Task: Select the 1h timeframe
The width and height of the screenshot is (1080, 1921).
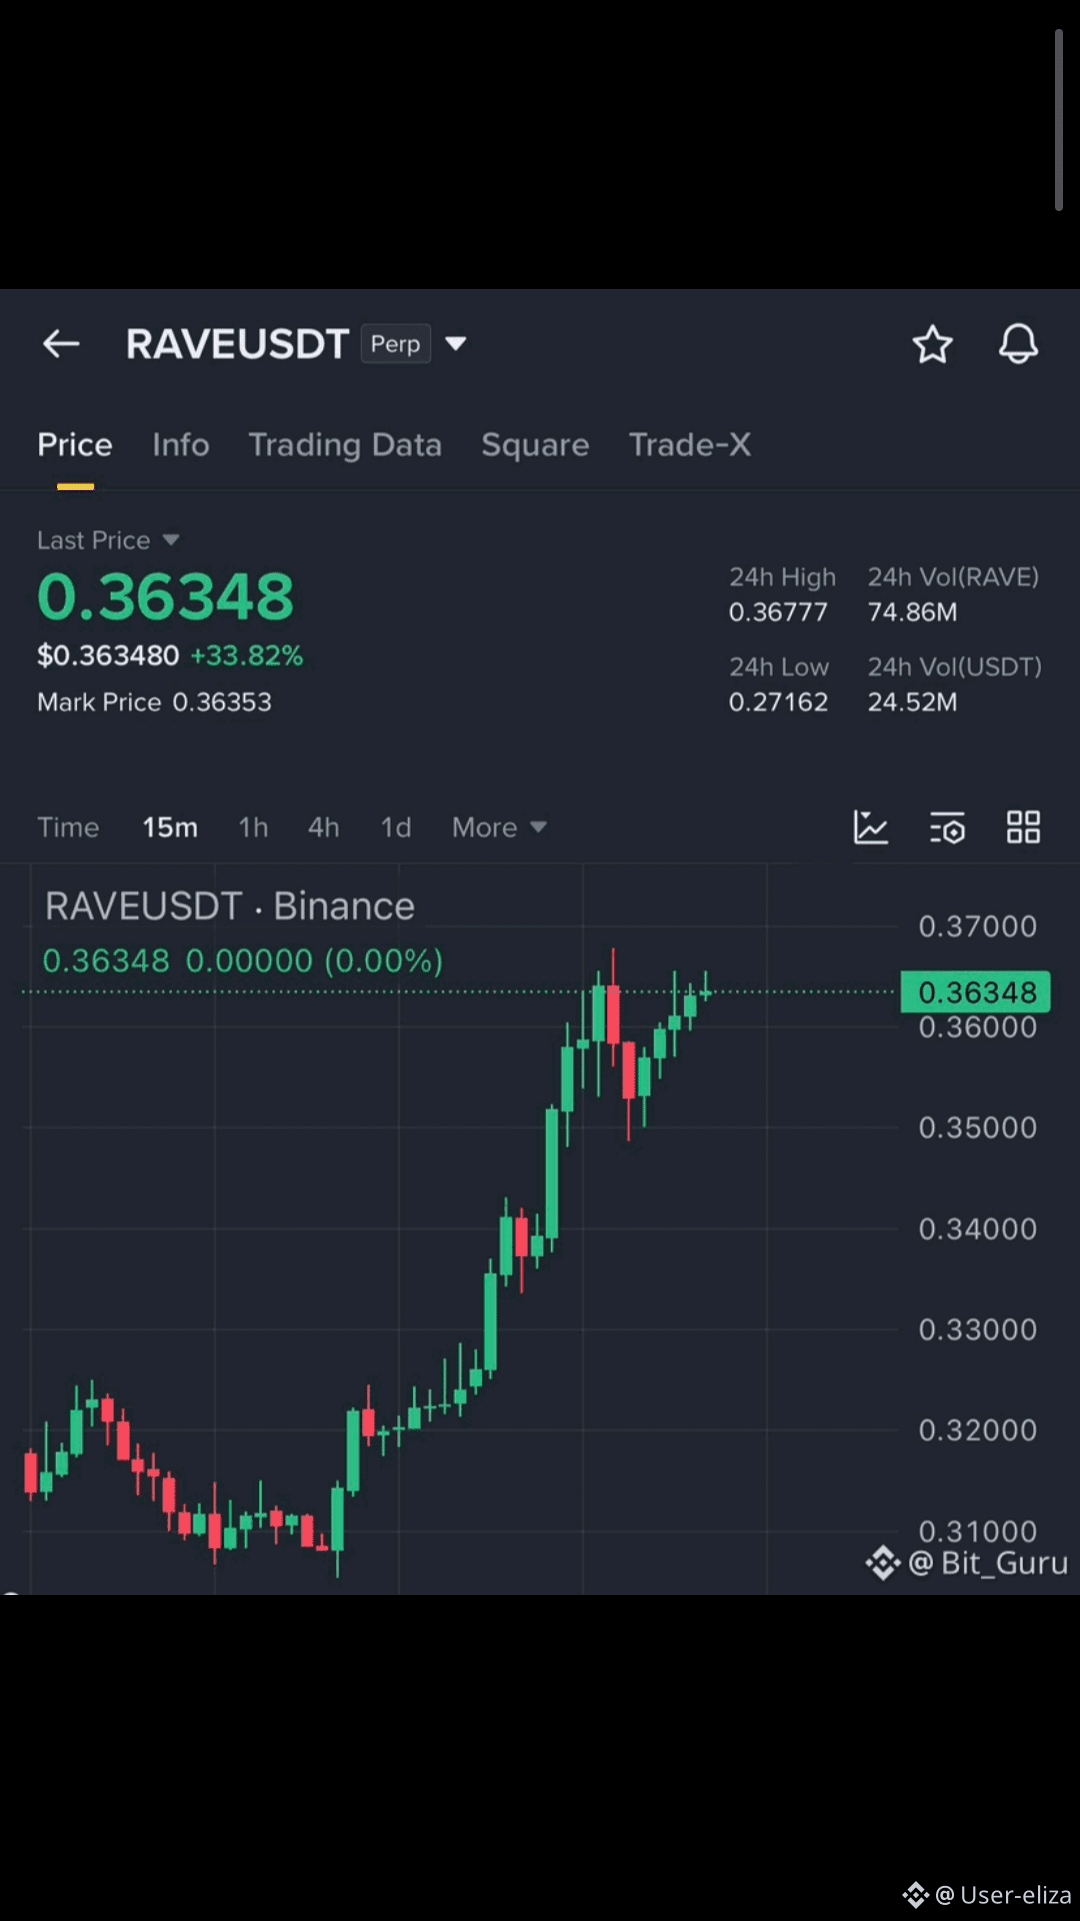Action: [x=253, y=827]
